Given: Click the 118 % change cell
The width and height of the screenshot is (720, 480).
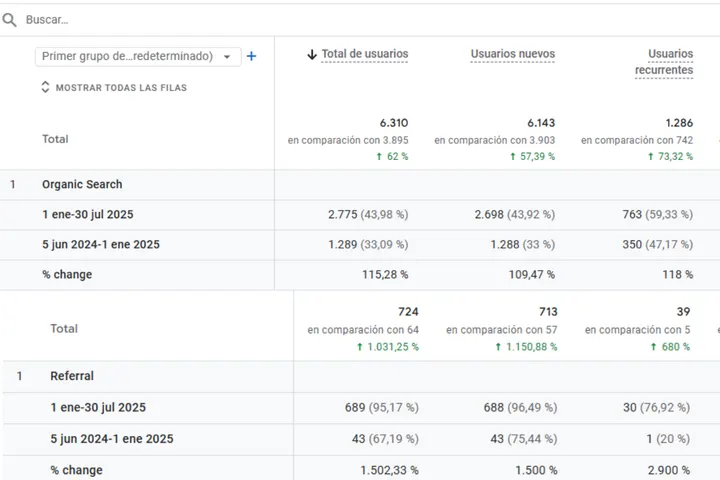Looking at the screenshot, I should 677,275.
